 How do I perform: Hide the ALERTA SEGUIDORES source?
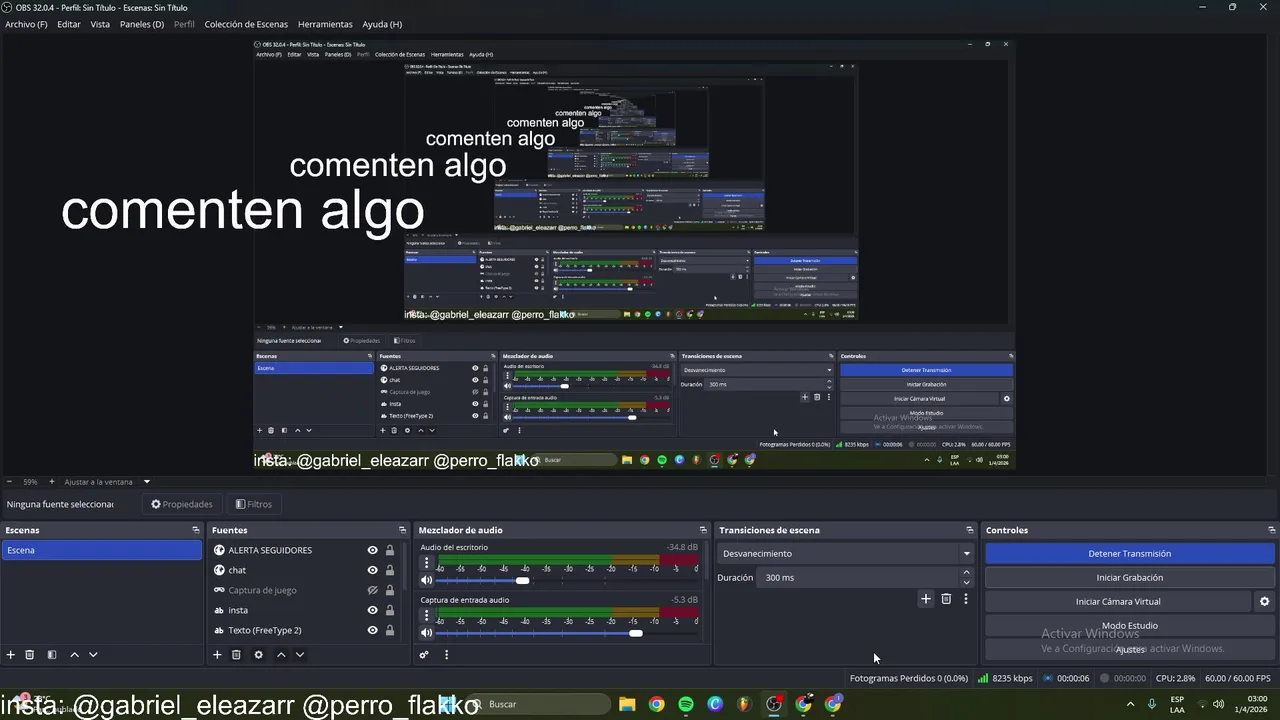373,550
